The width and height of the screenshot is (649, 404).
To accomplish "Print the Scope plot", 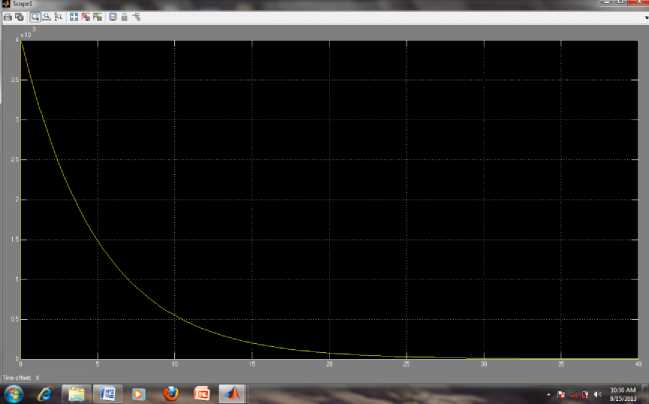I will [7, 17].
